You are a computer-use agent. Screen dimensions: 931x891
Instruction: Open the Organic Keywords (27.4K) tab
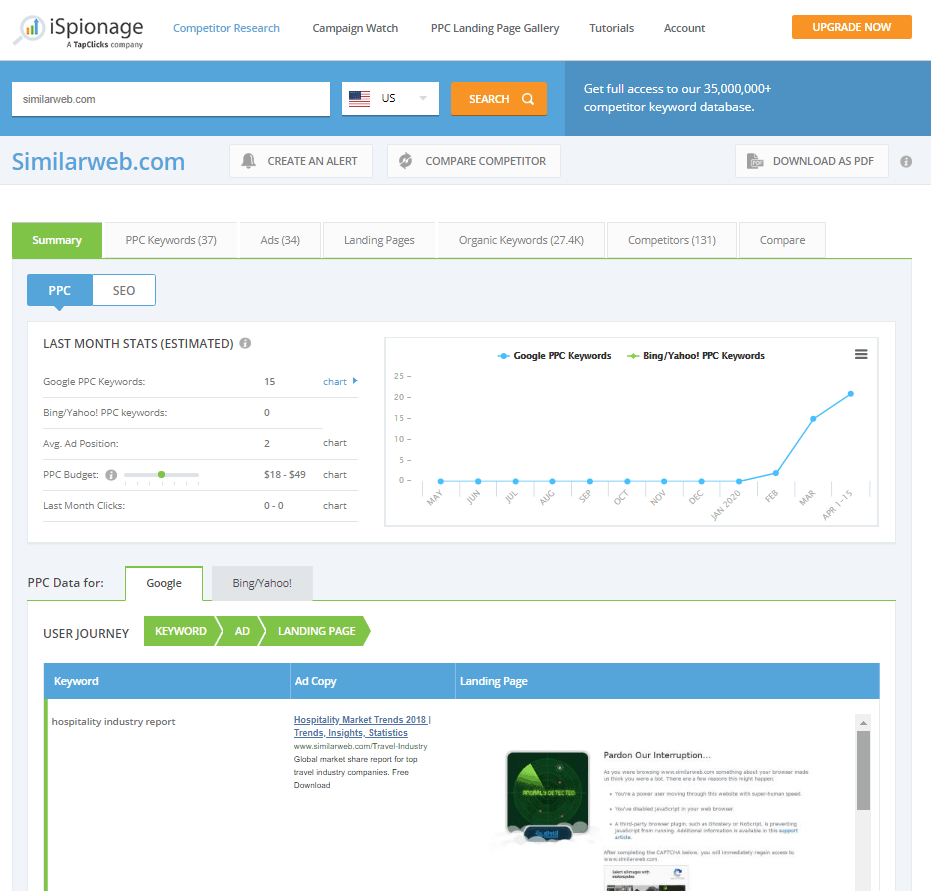pos(521,240)
